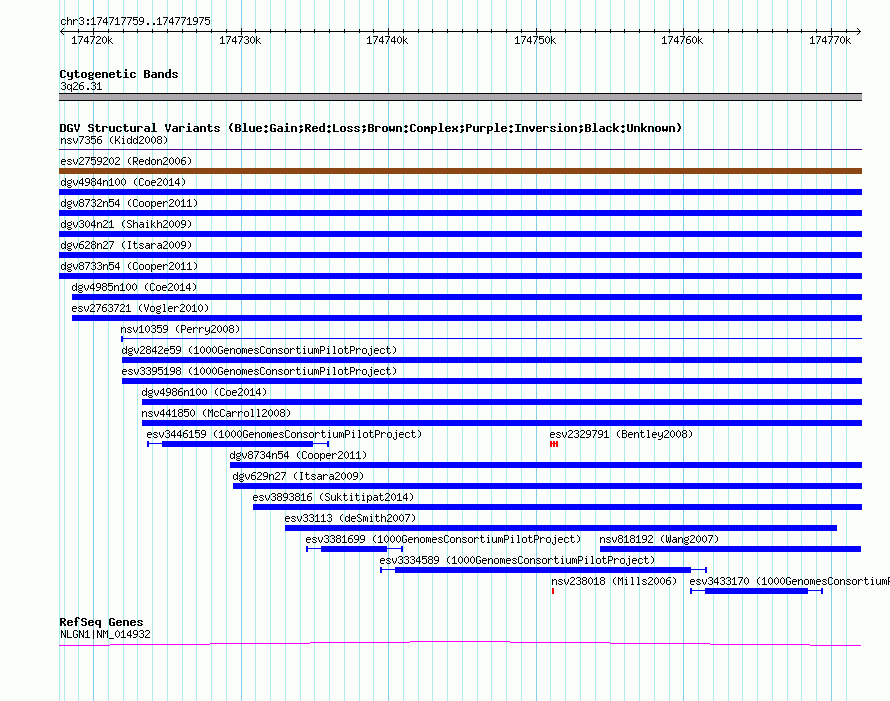Select gene NLGN1|NM_014932 label
Viewport: 890px width, 701px height.
(105, 635)
